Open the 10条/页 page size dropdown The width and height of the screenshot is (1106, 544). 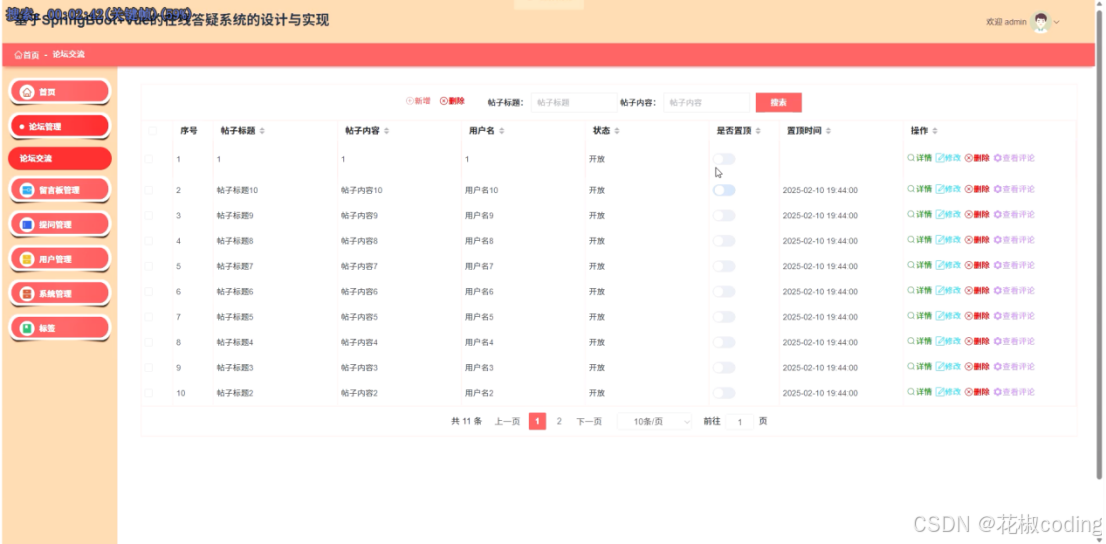point(655,421)
